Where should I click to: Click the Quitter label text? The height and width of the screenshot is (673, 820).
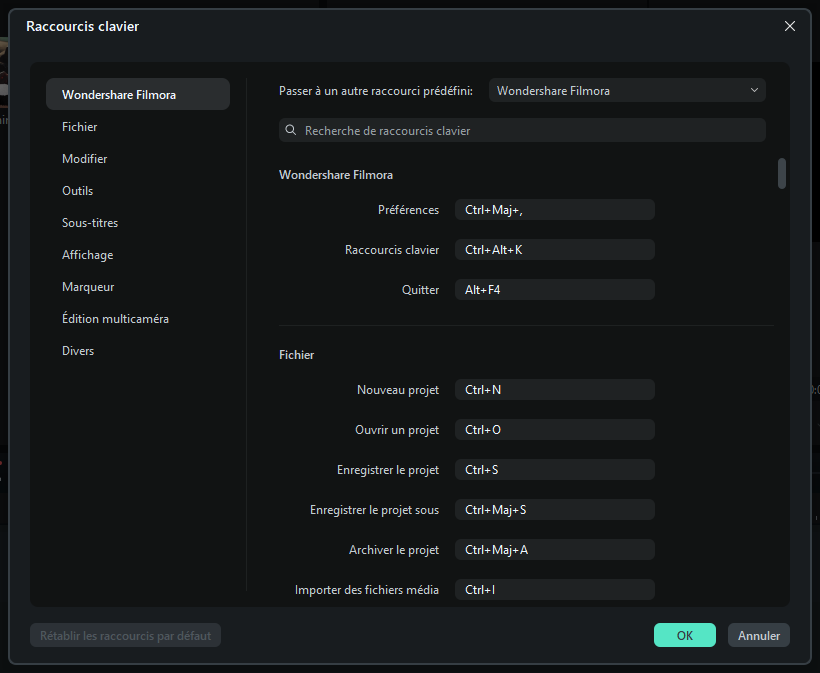click(420, 290)
